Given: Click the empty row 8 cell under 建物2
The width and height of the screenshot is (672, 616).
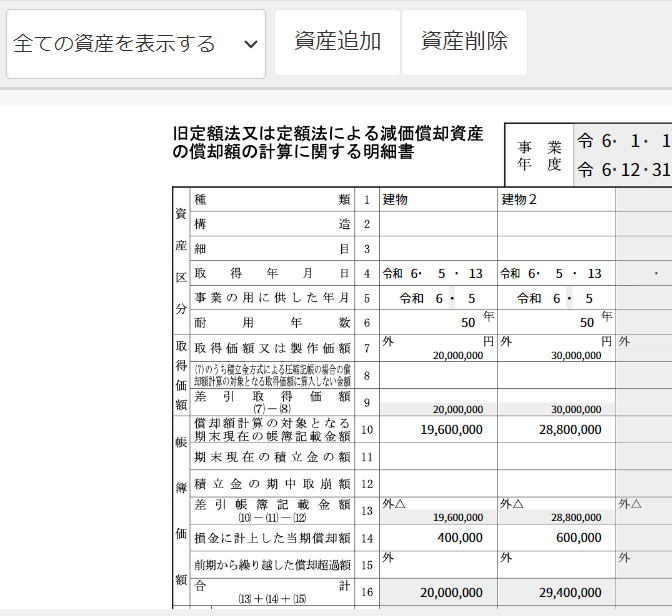Looking at the screenshot, I should (x=556, y=376).
